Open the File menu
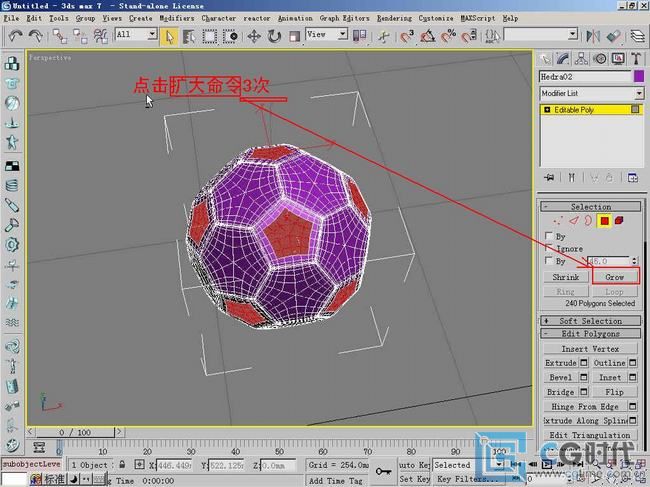The width and height of the screenshot is (650, 487). coord(12,18)
